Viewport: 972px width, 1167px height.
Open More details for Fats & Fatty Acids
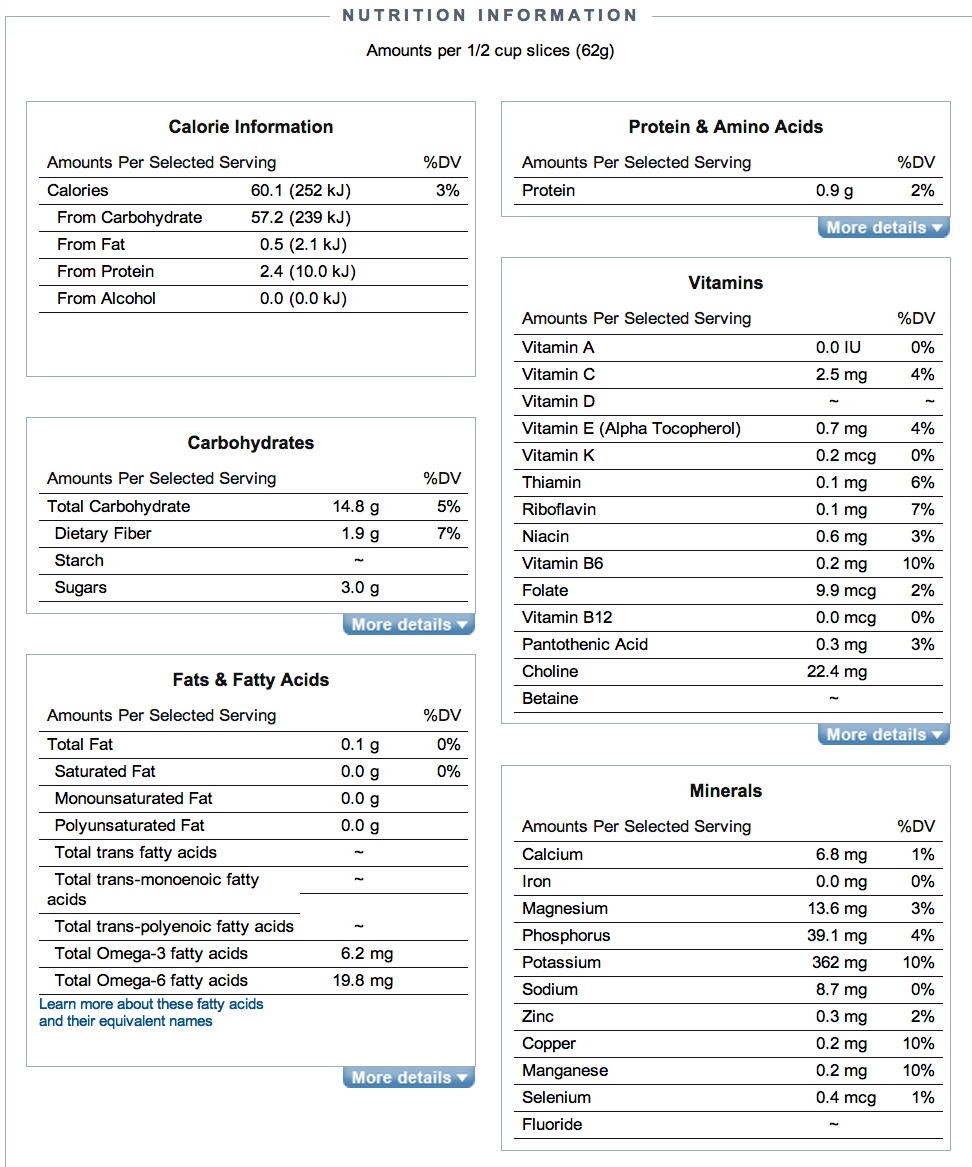(409, 1078)
